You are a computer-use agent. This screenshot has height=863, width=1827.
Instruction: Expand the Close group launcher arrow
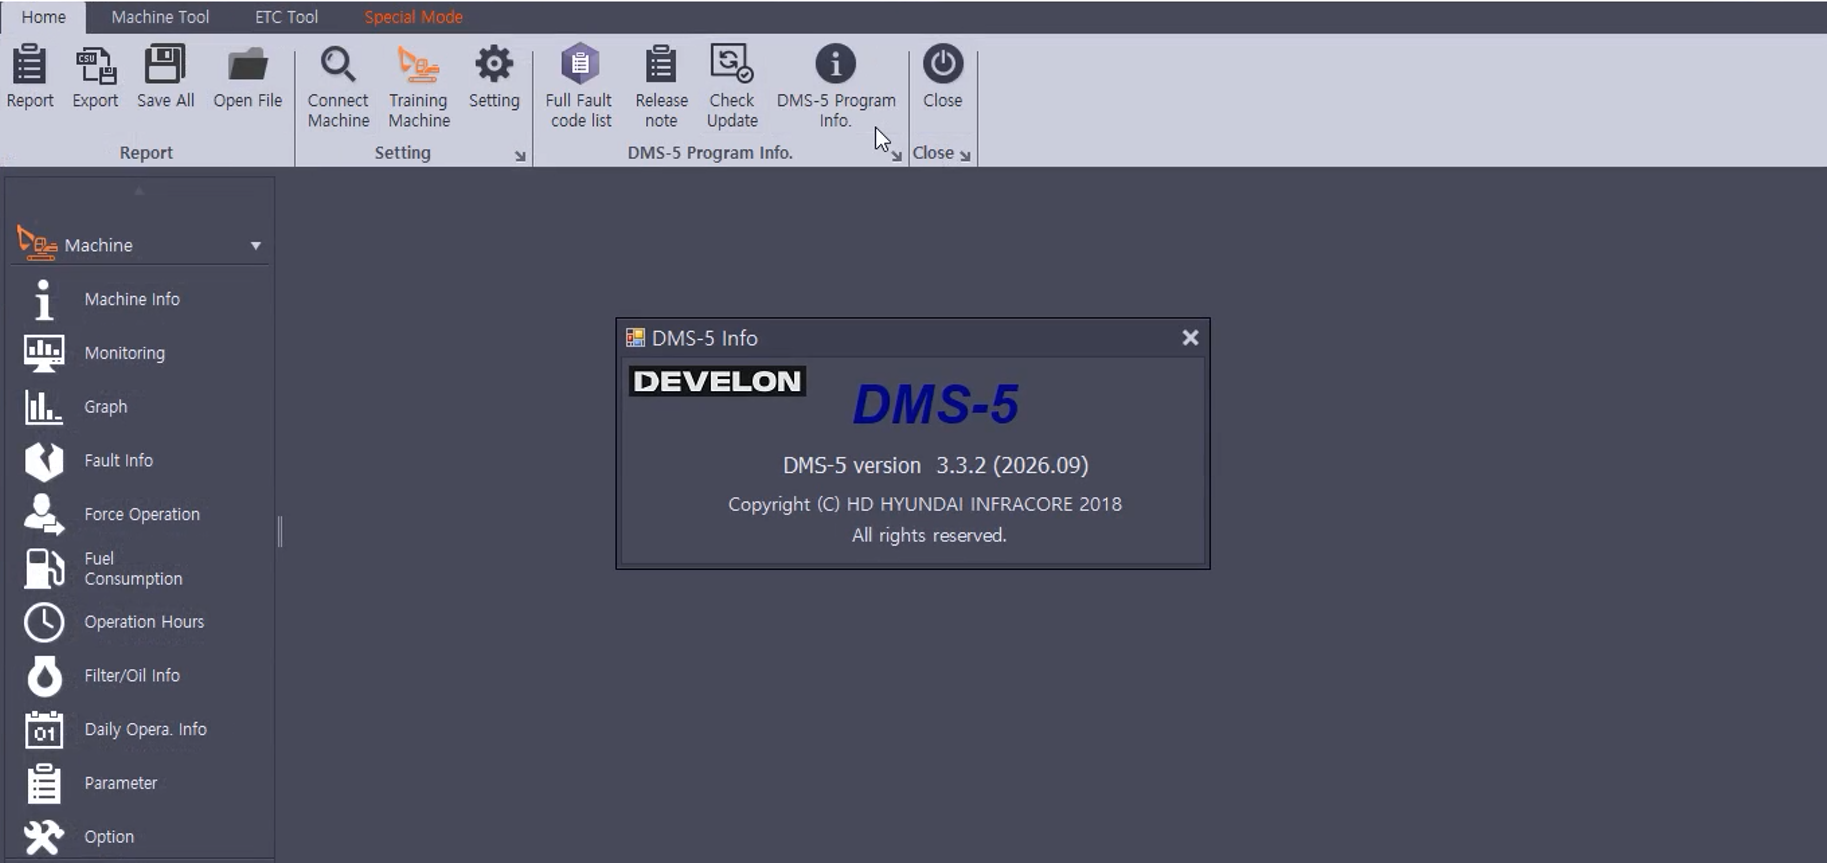tap(965, 156)
